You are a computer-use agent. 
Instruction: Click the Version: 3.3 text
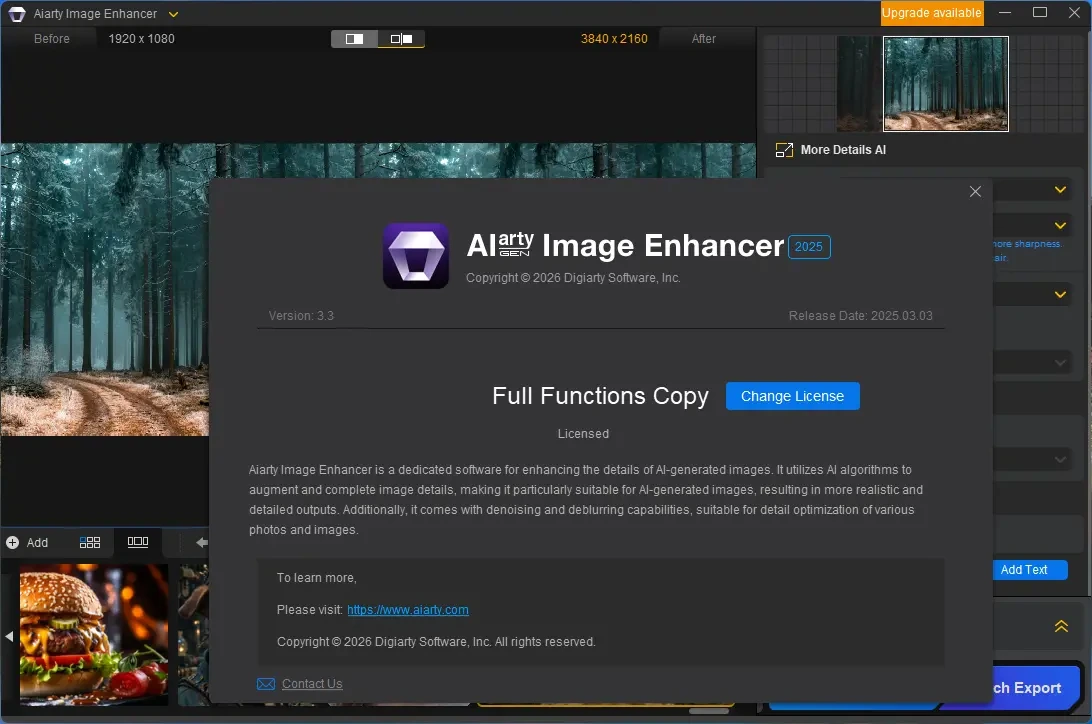[302, 315]
